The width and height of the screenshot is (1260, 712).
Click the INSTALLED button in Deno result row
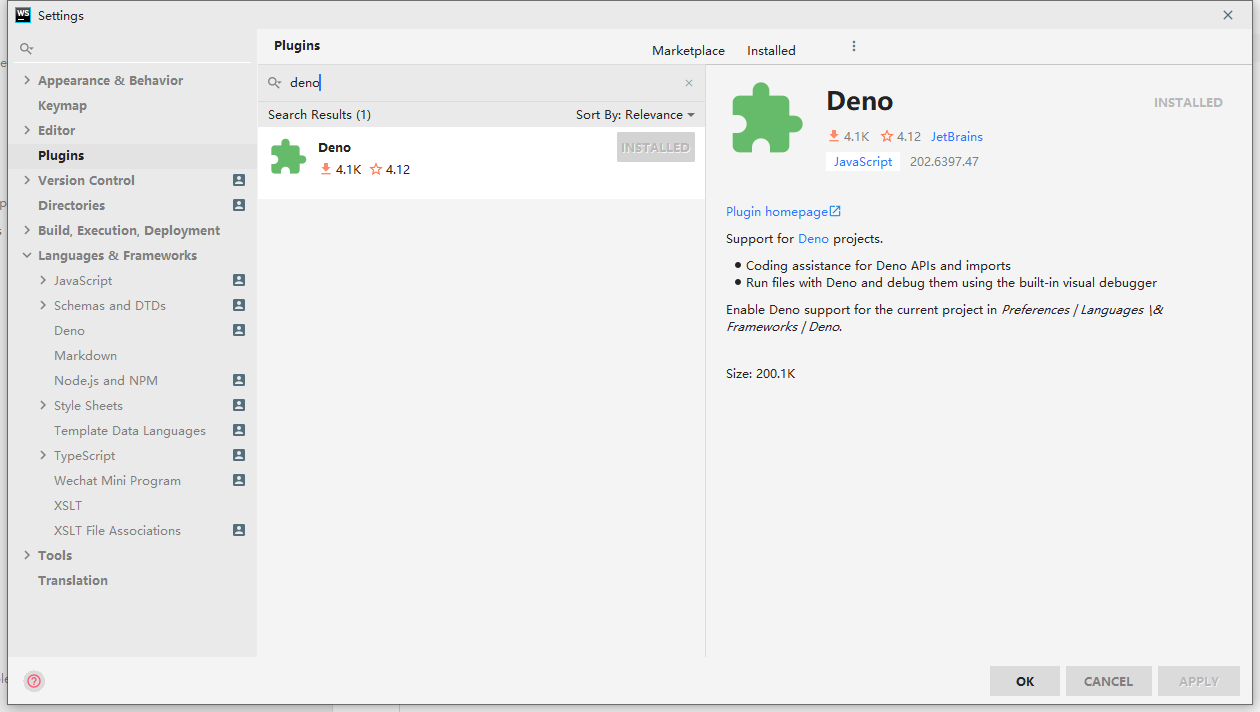click(x=656, y=147)
